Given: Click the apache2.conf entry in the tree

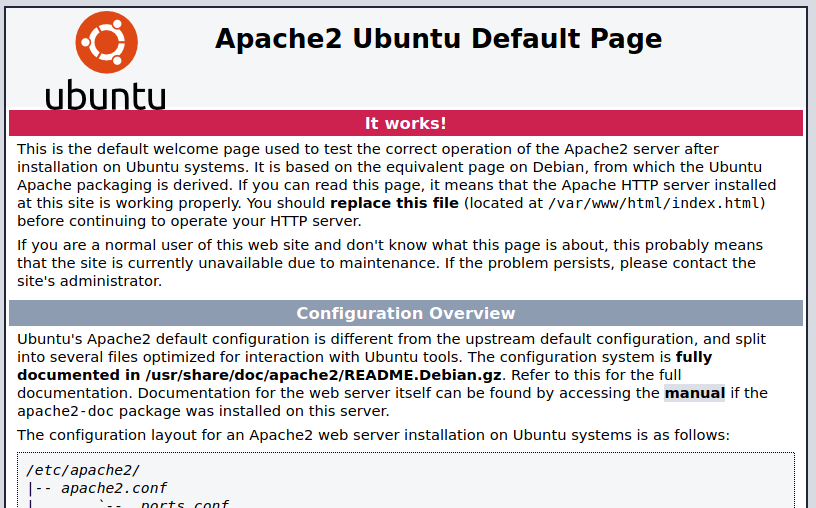Looking at the screenshot, I should [113, 488].
